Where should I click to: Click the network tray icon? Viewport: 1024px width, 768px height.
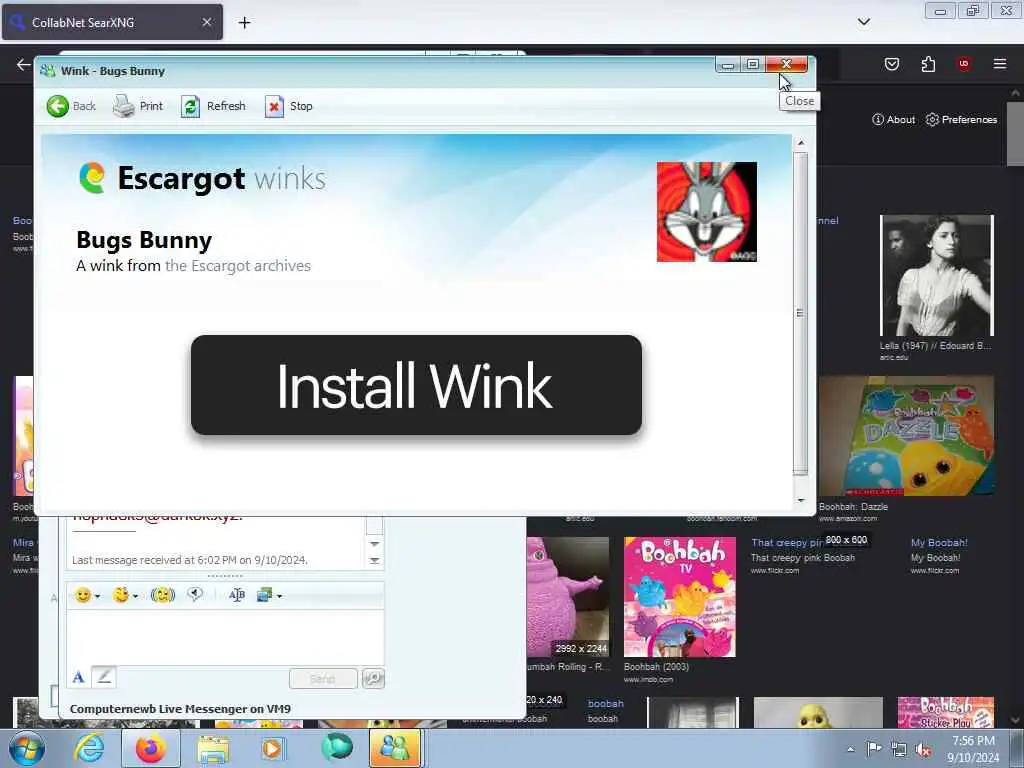click(899, 750)
